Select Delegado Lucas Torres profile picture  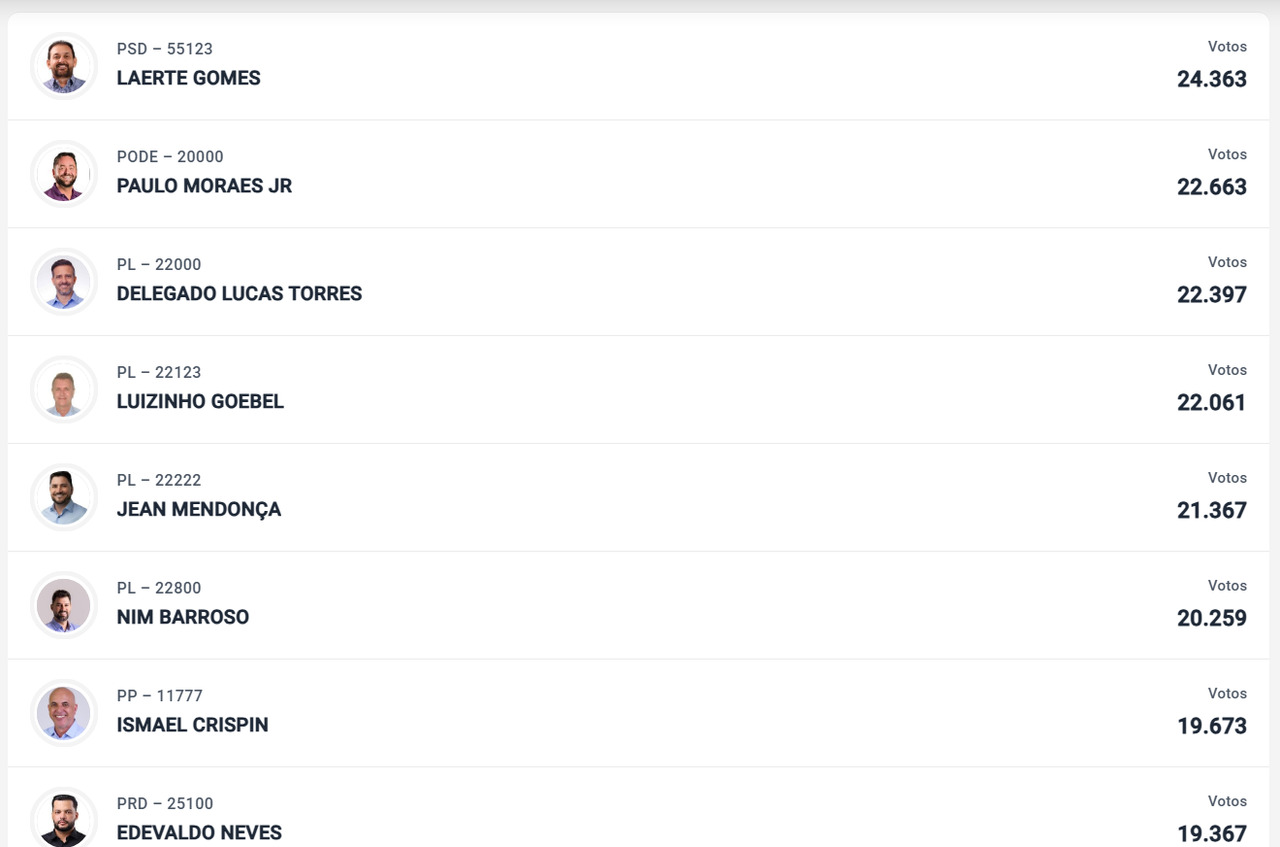(x=64, y=282)
